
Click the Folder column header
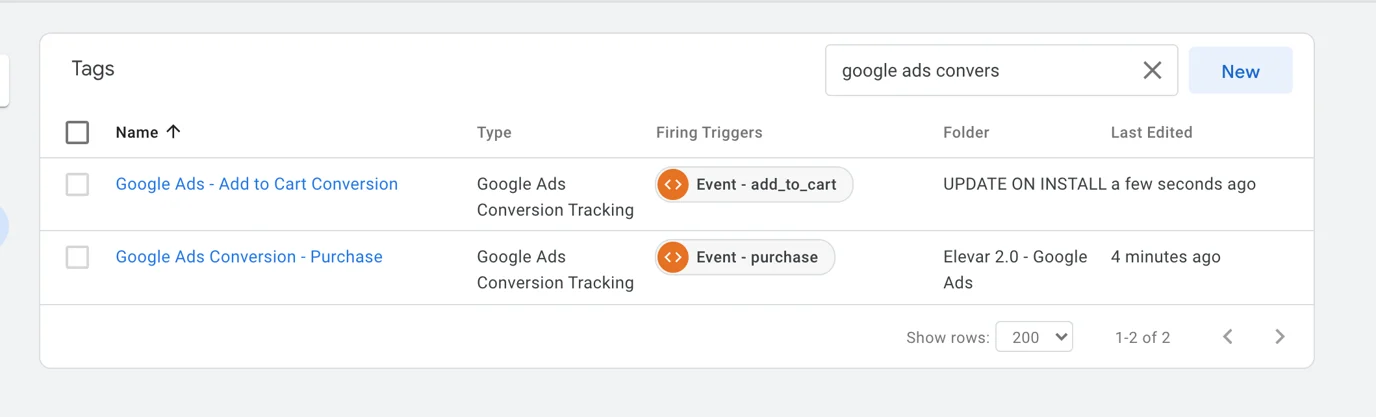click(x=966, y=132)
